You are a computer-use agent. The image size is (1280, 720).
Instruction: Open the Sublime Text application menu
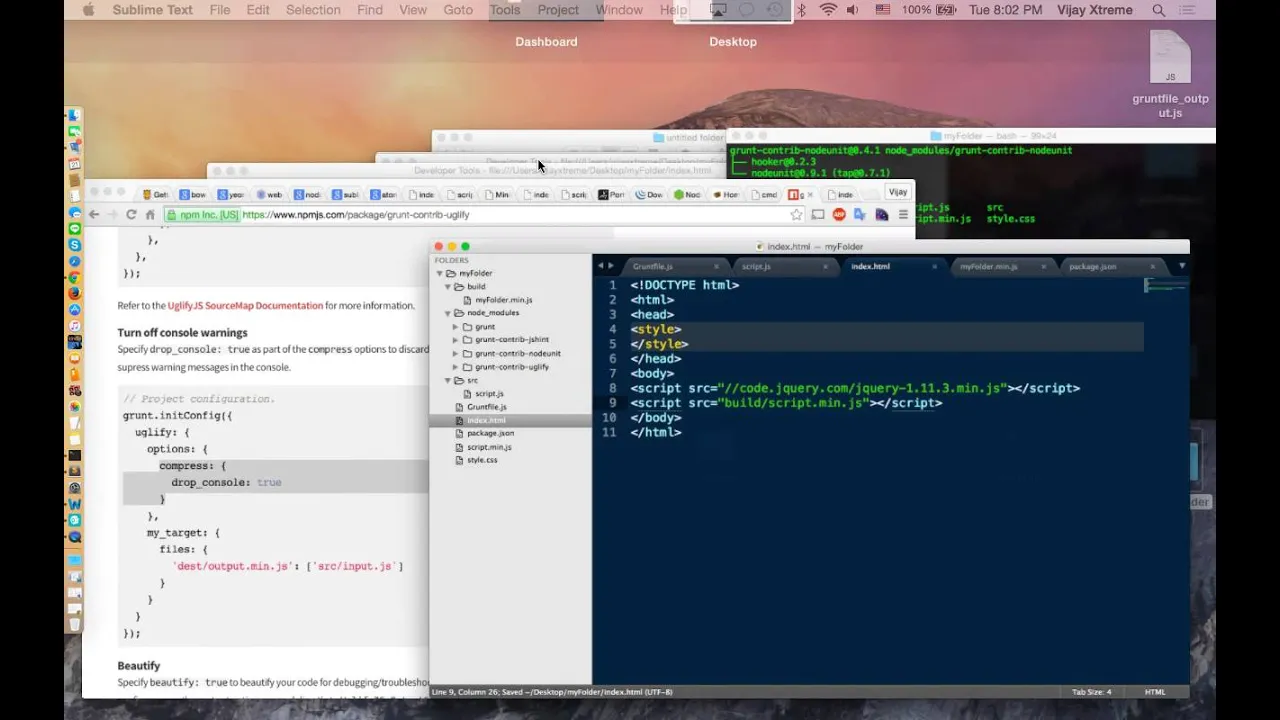click(152, 10)
